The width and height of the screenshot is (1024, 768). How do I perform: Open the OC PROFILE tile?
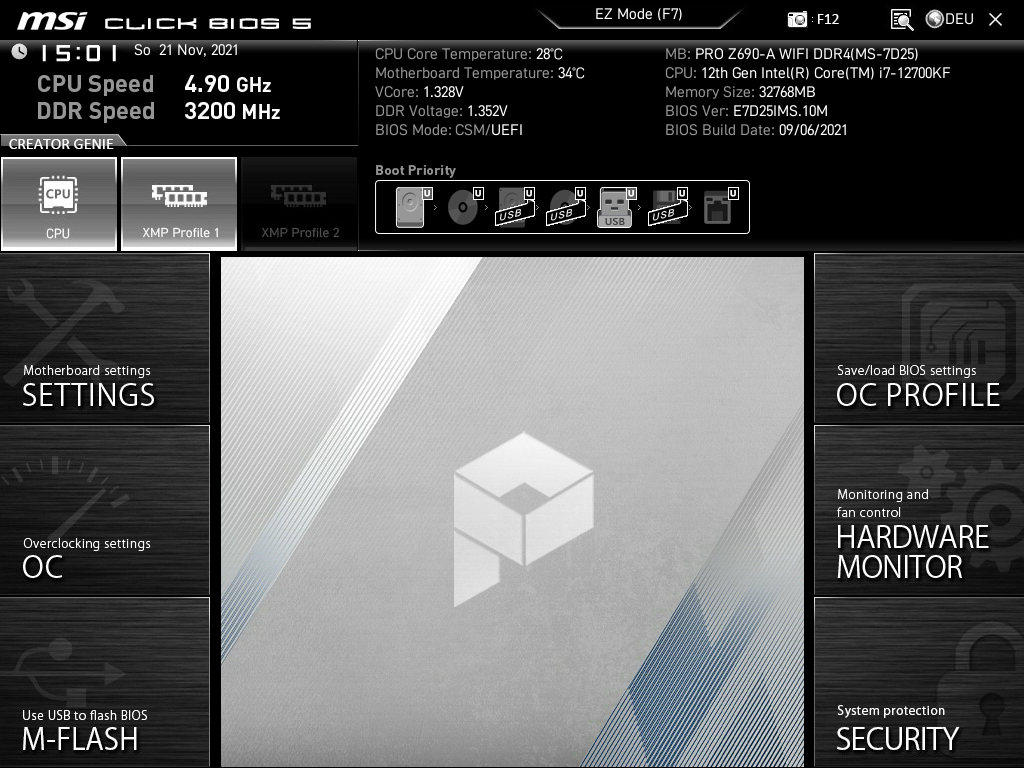coord(919,338)
